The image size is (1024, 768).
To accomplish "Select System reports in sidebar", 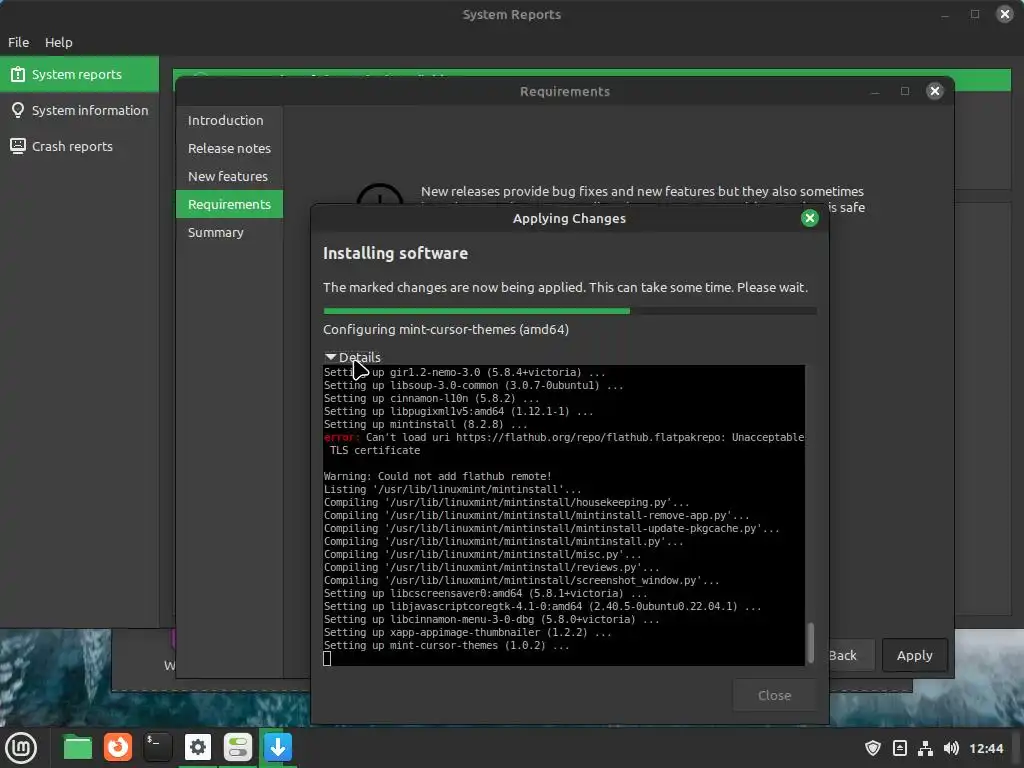I will (x=79, y=74).
